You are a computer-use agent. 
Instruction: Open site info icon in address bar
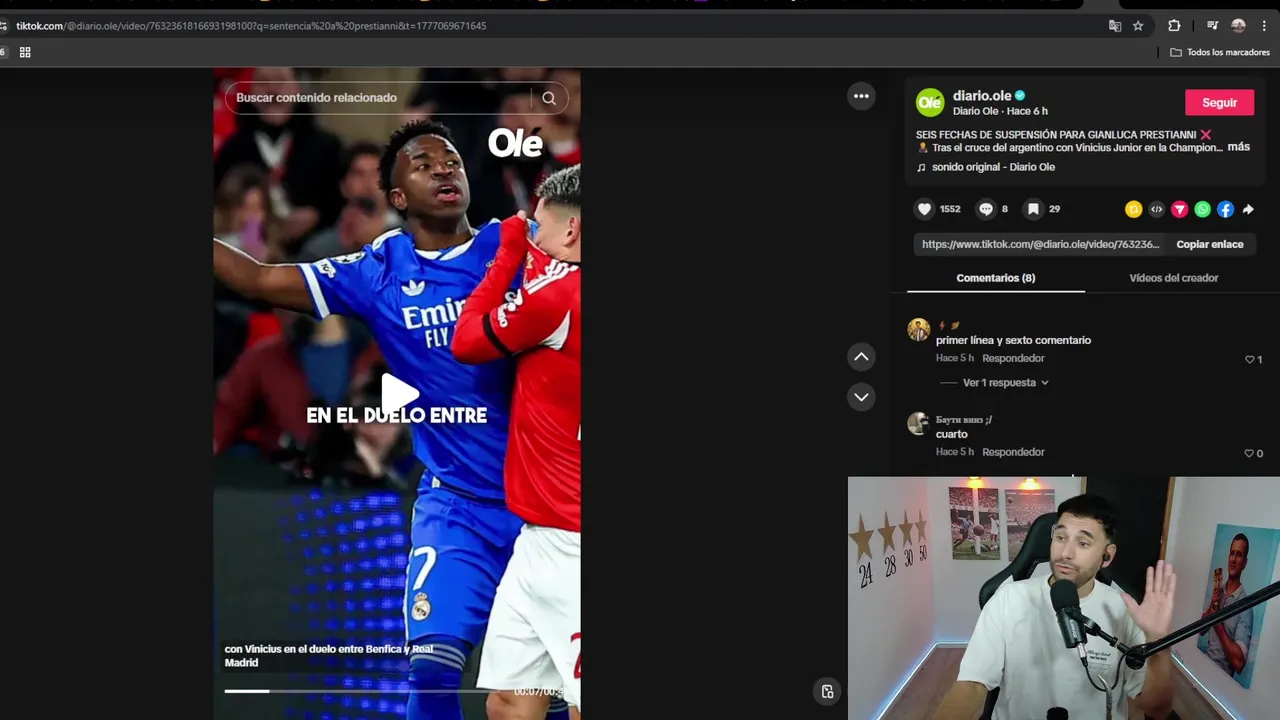tap(4, 26)
